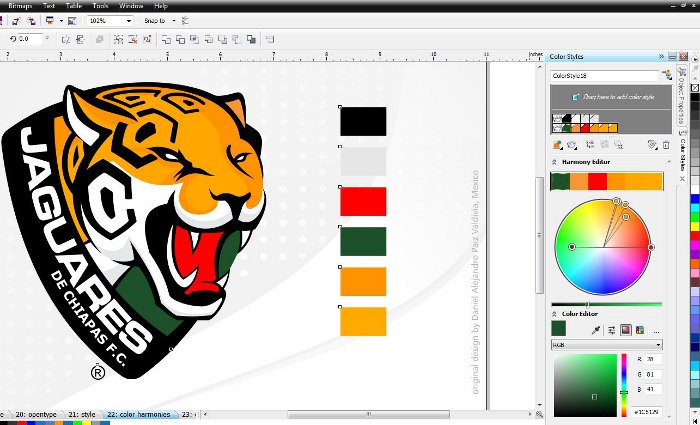The image size is (700, 425).
Task: Open the Window menu
Action: pyautogui.click(x=131, y=6)
